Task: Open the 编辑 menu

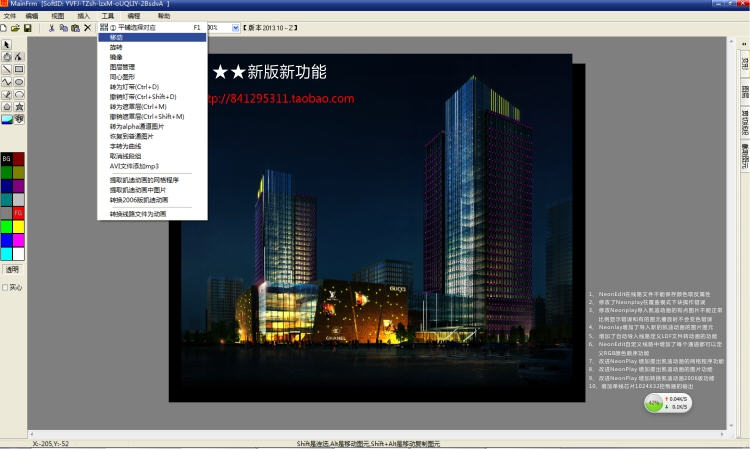Action: pyautogui.click(x=32, y=16)
